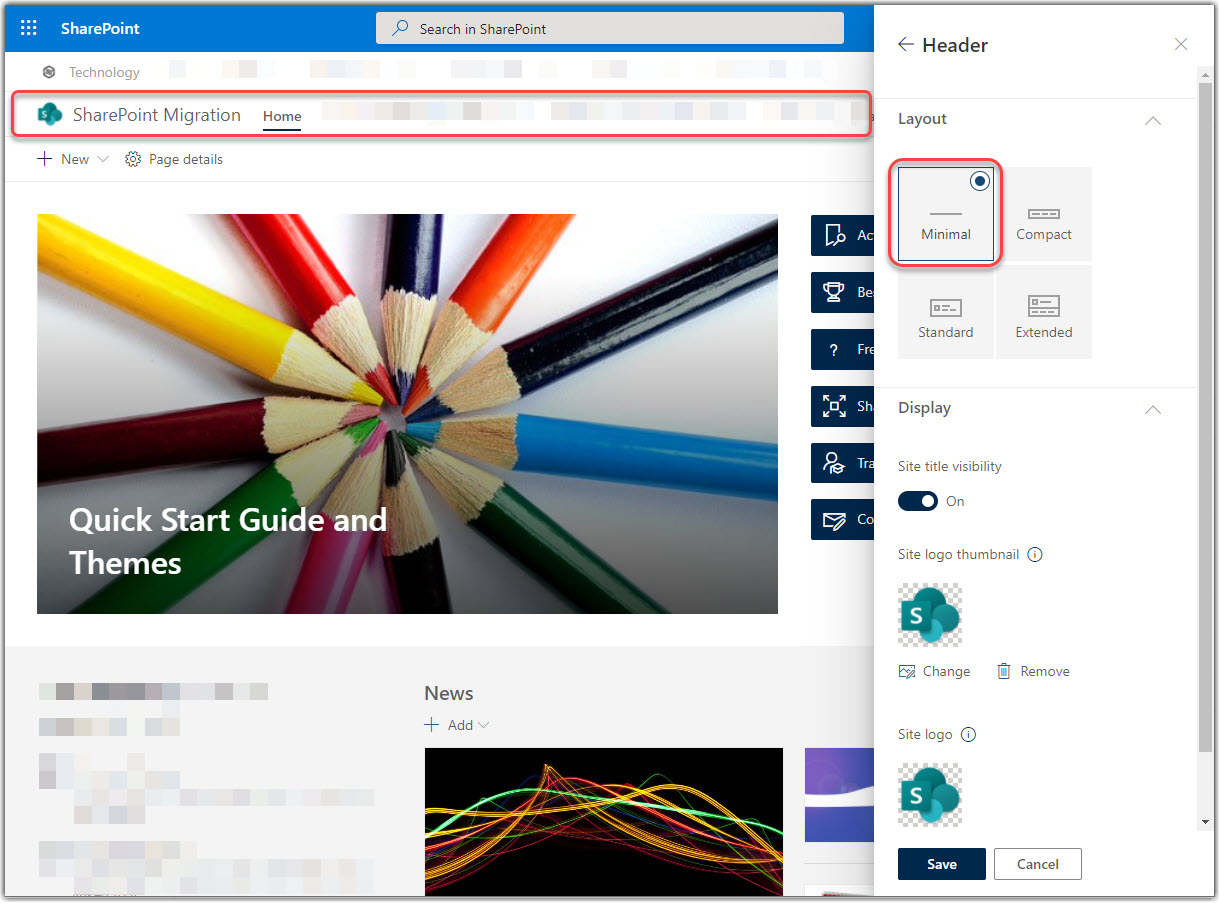This screenshot has height=903, width=1220.
Task: Click the Site logo thumbnail info icon
Action: point(1035,554)
